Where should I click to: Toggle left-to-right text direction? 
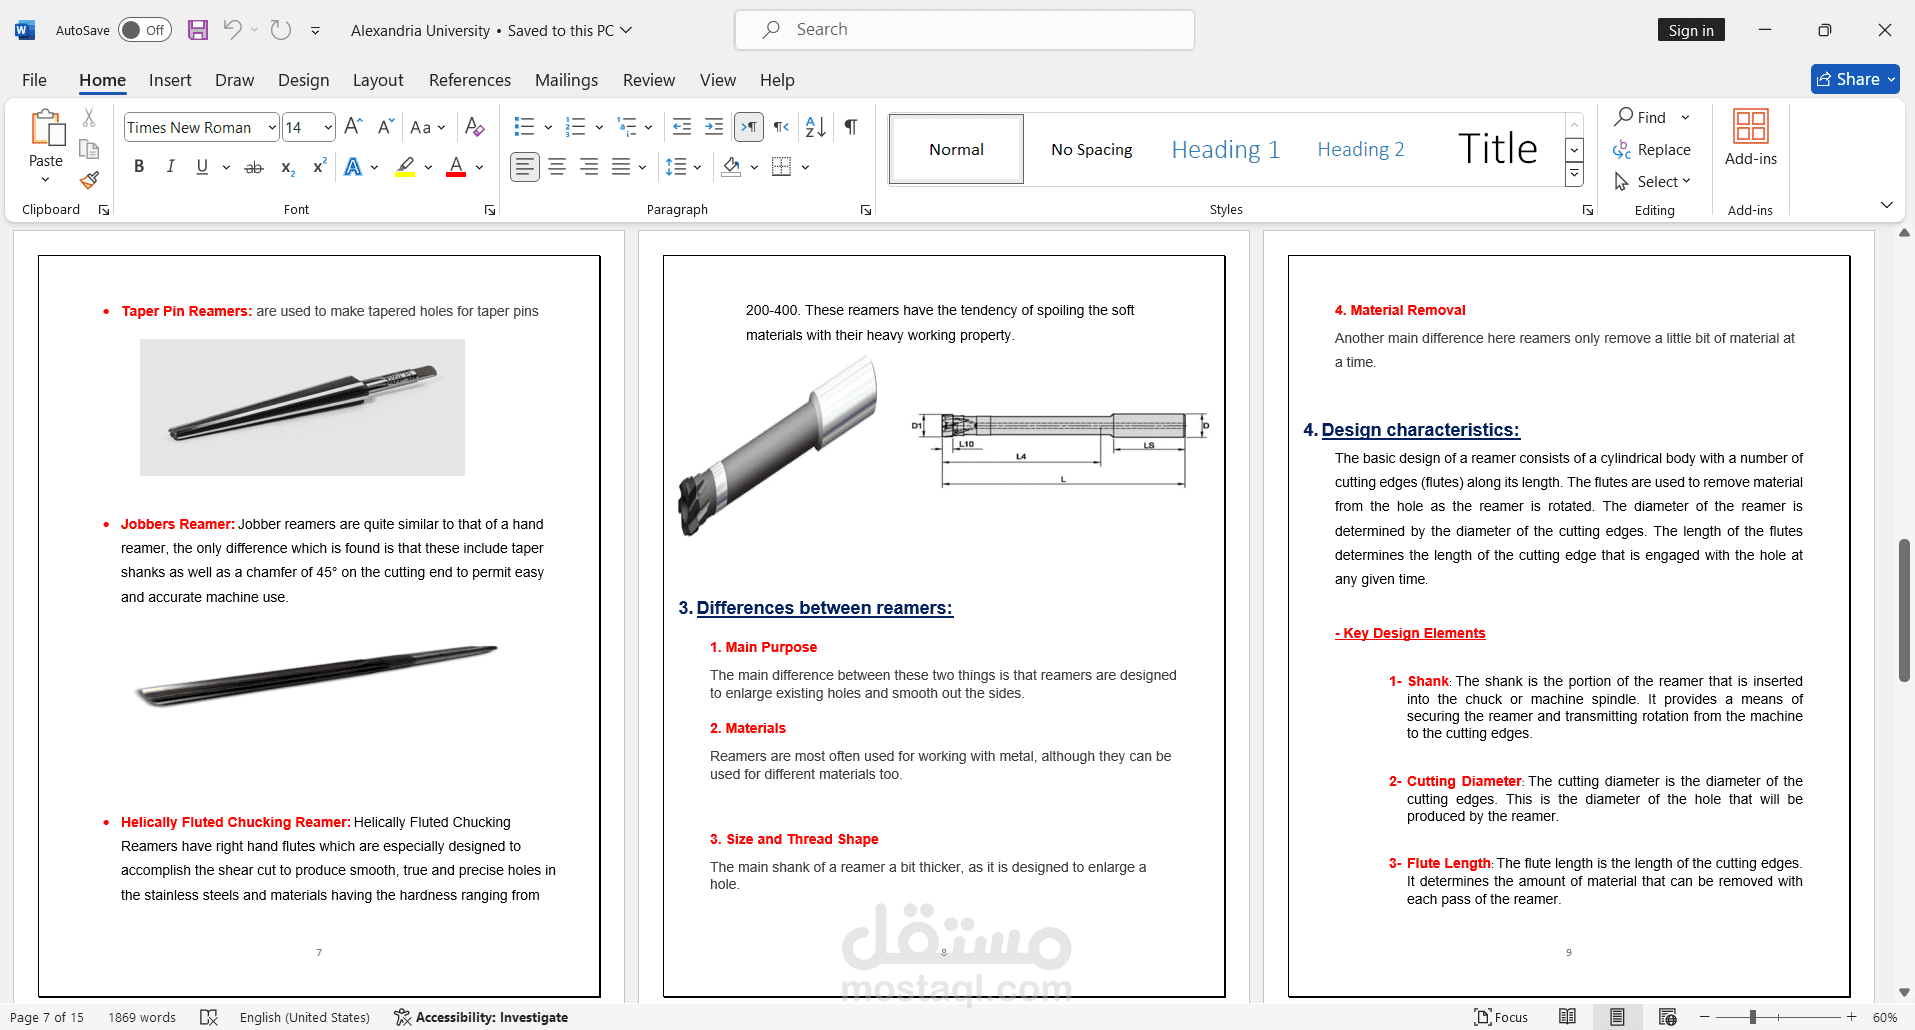point(749,127)
